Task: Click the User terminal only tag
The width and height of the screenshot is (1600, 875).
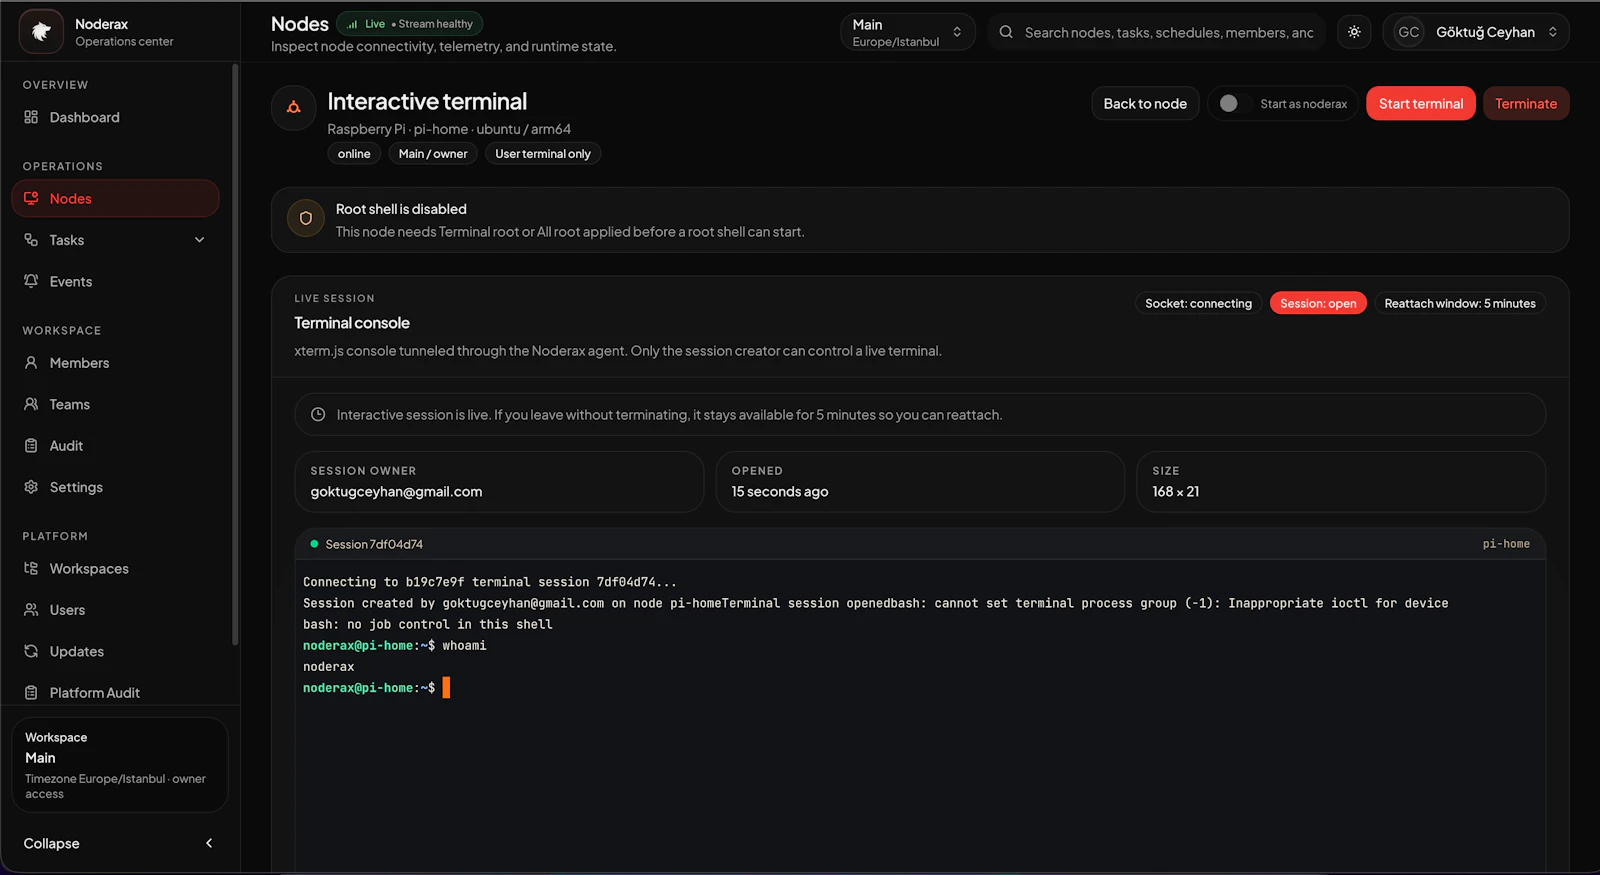Action: click(x=543, y=154)
